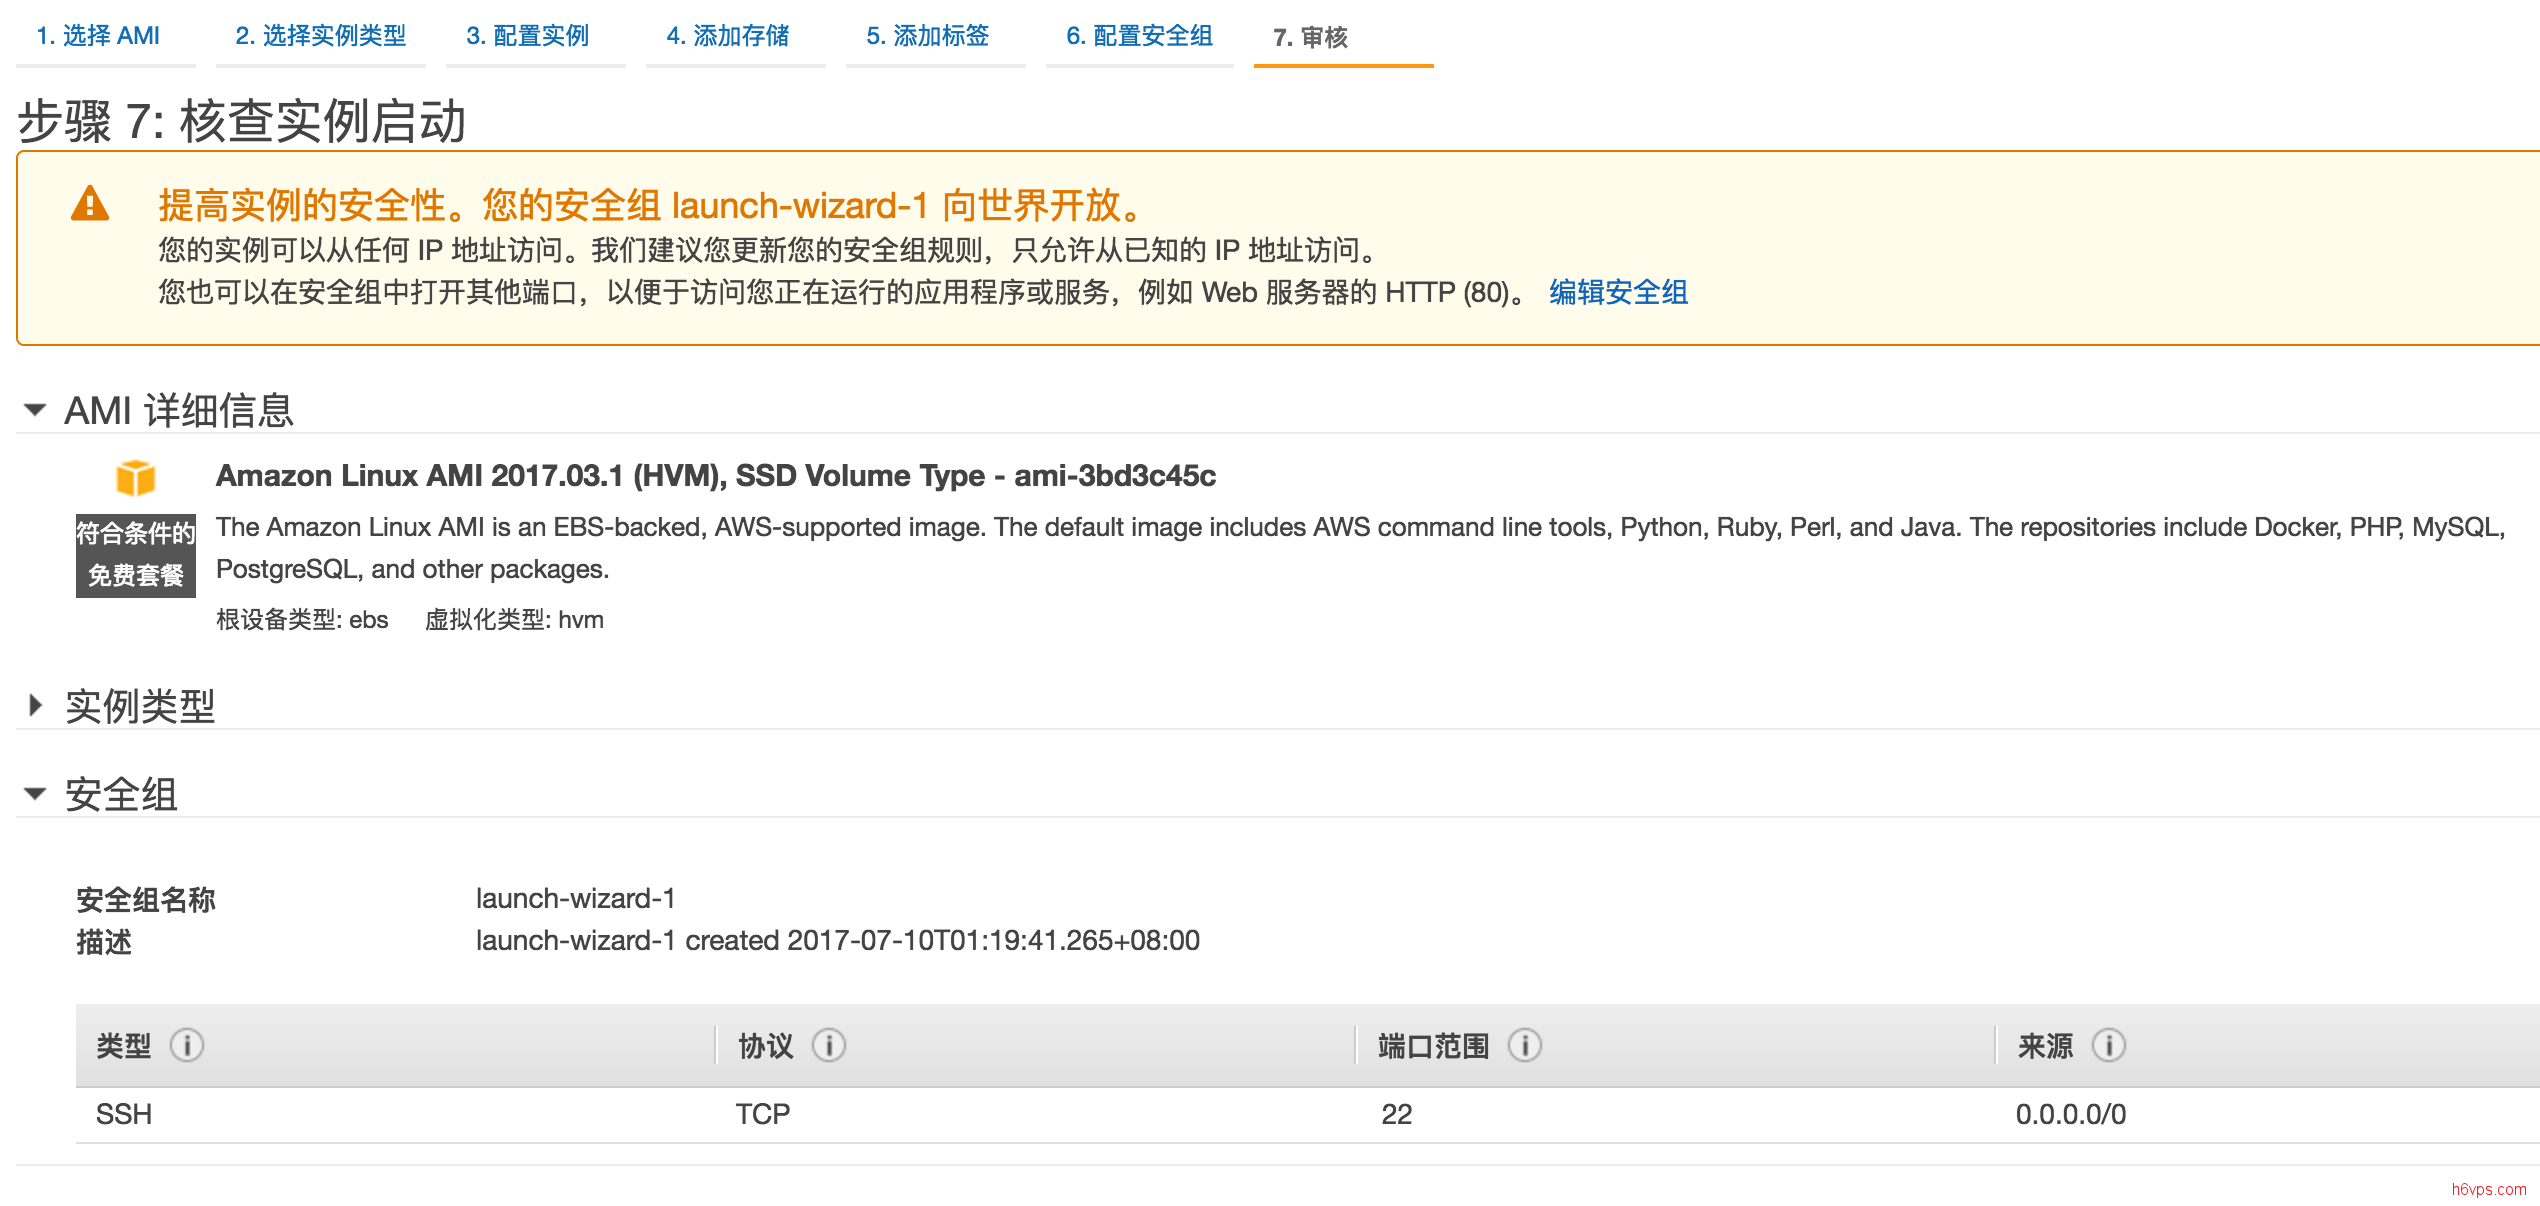Click the 虚拟化类型: hvm text
Screen dimensions: 2540x1206
pyautogui.click(x=514, y=620)
